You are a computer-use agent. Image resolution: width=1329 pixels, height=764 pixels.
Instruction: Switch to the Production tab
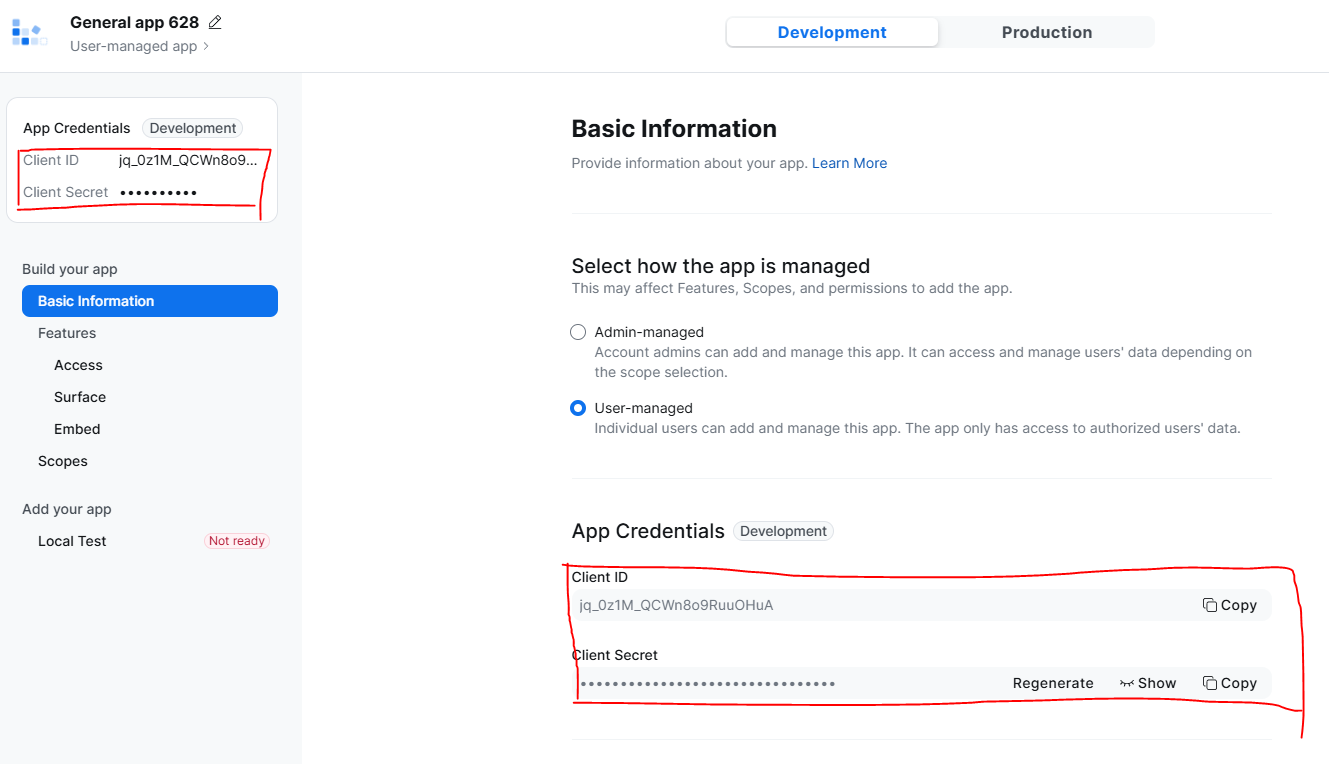1047,32
